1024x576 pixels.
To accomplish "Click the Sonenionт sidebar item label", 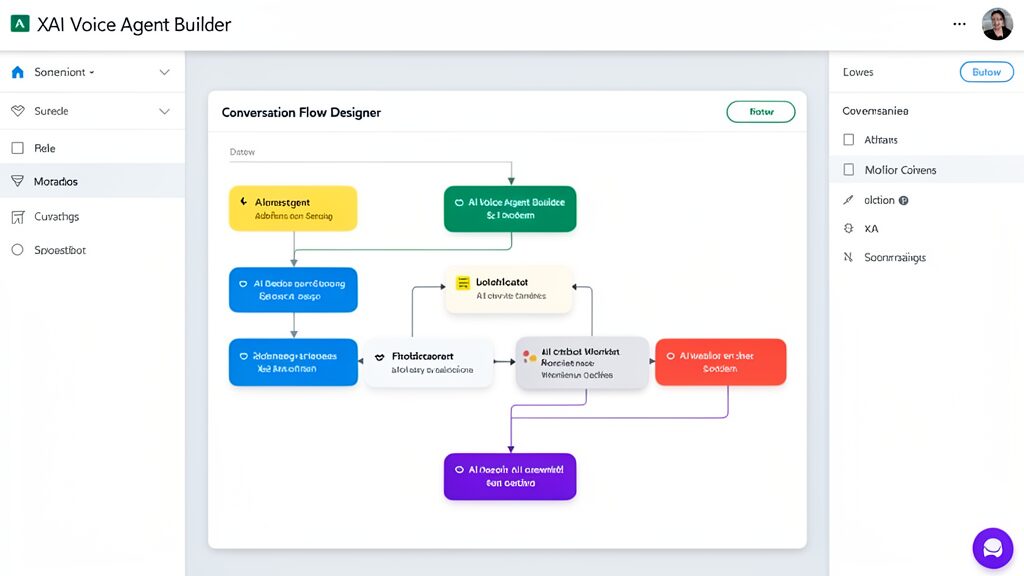I will click(59, 72).
